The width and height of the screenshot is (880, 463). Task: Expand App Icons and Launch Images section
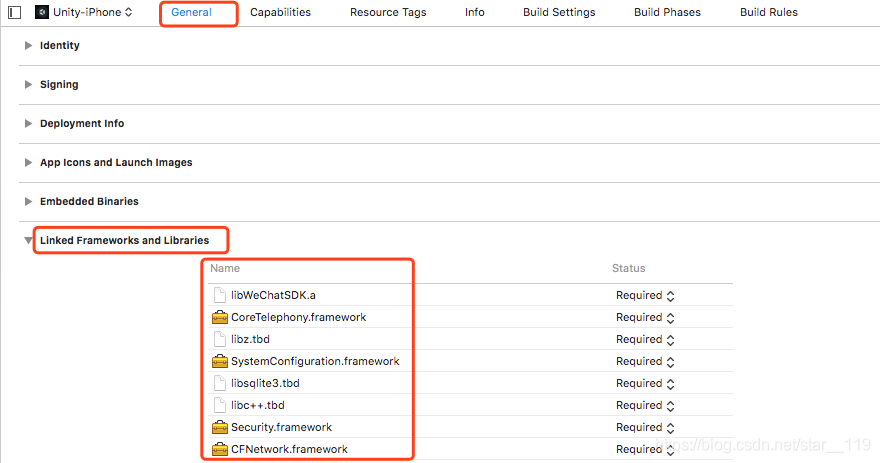tap(28, 162)
